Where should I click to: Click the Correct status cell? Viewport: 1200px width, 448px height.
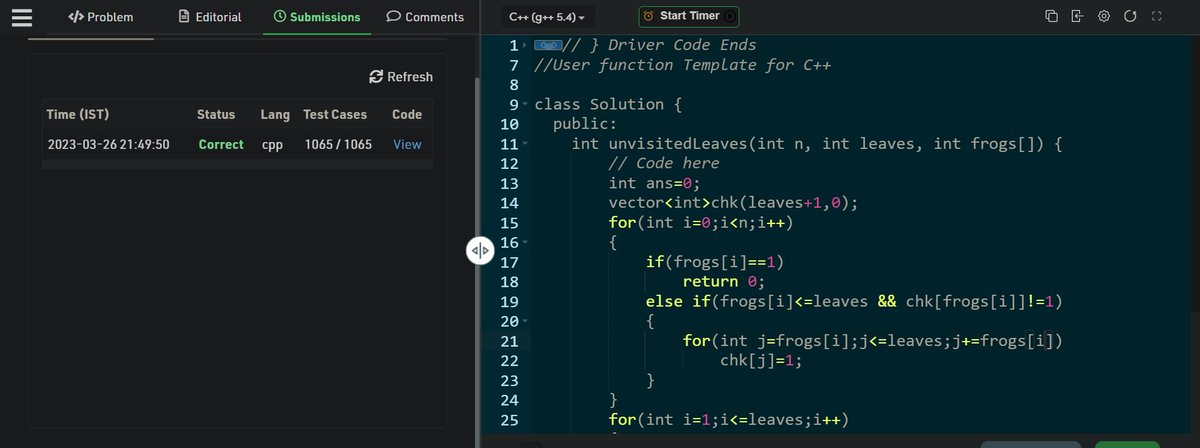(x=221, y=144)
